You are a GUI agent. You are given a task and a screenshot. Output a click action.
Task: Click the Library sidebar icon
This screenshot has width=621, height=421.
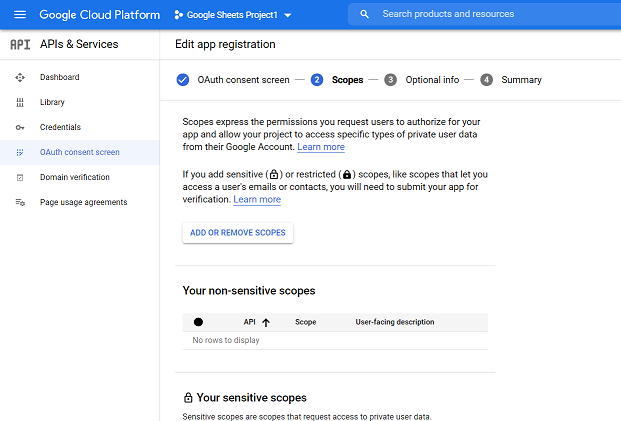click(x=20, y=102)
